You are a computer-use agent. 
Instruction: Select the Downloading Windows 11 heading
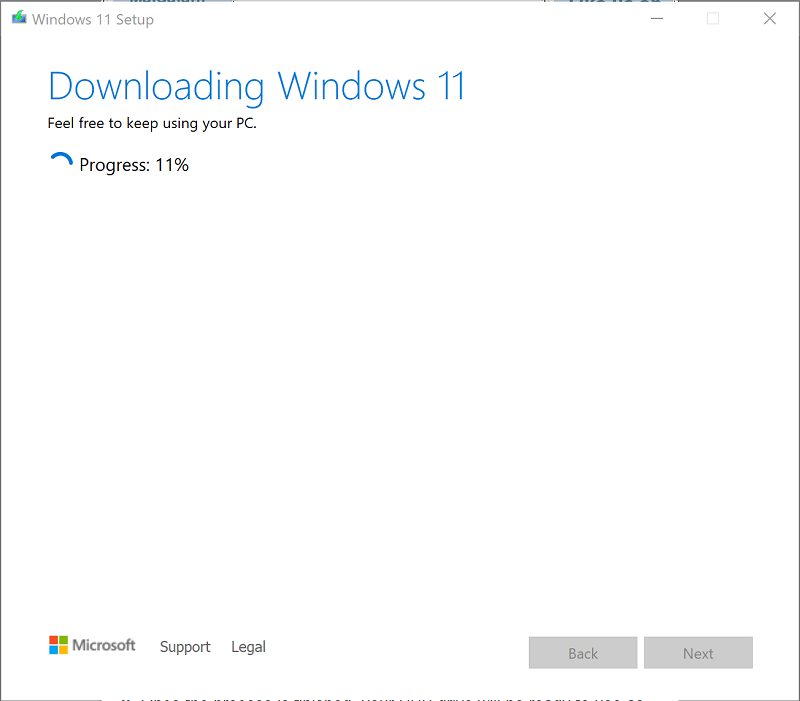coord(256,87)
